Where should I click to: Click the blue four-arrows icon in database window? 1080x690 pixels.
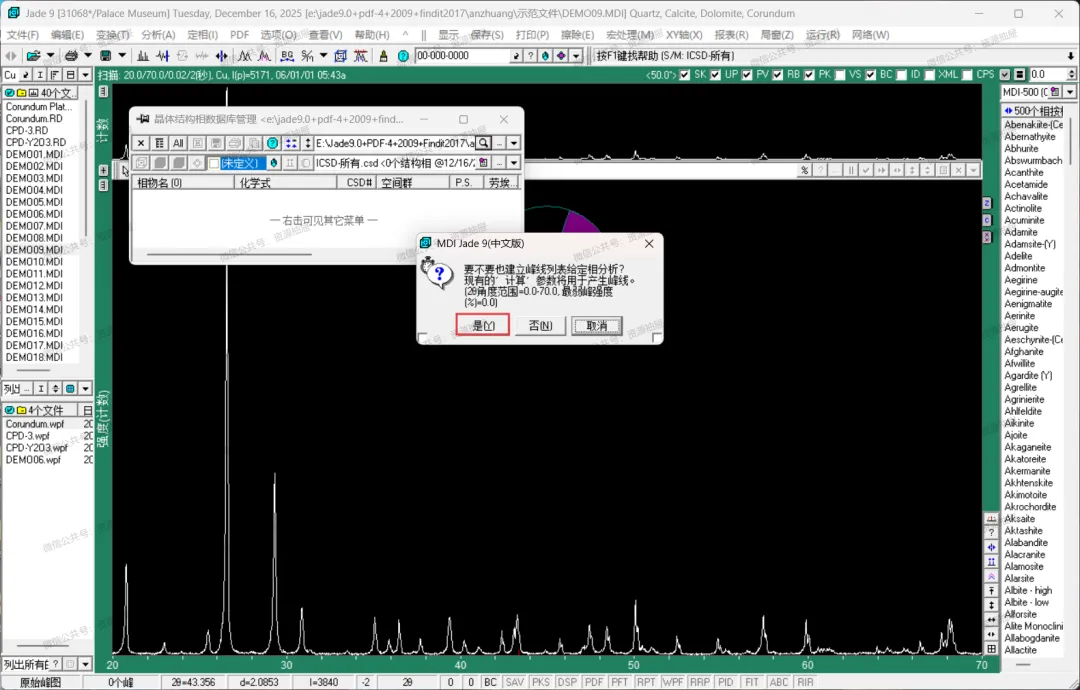[x=291, y=143]
